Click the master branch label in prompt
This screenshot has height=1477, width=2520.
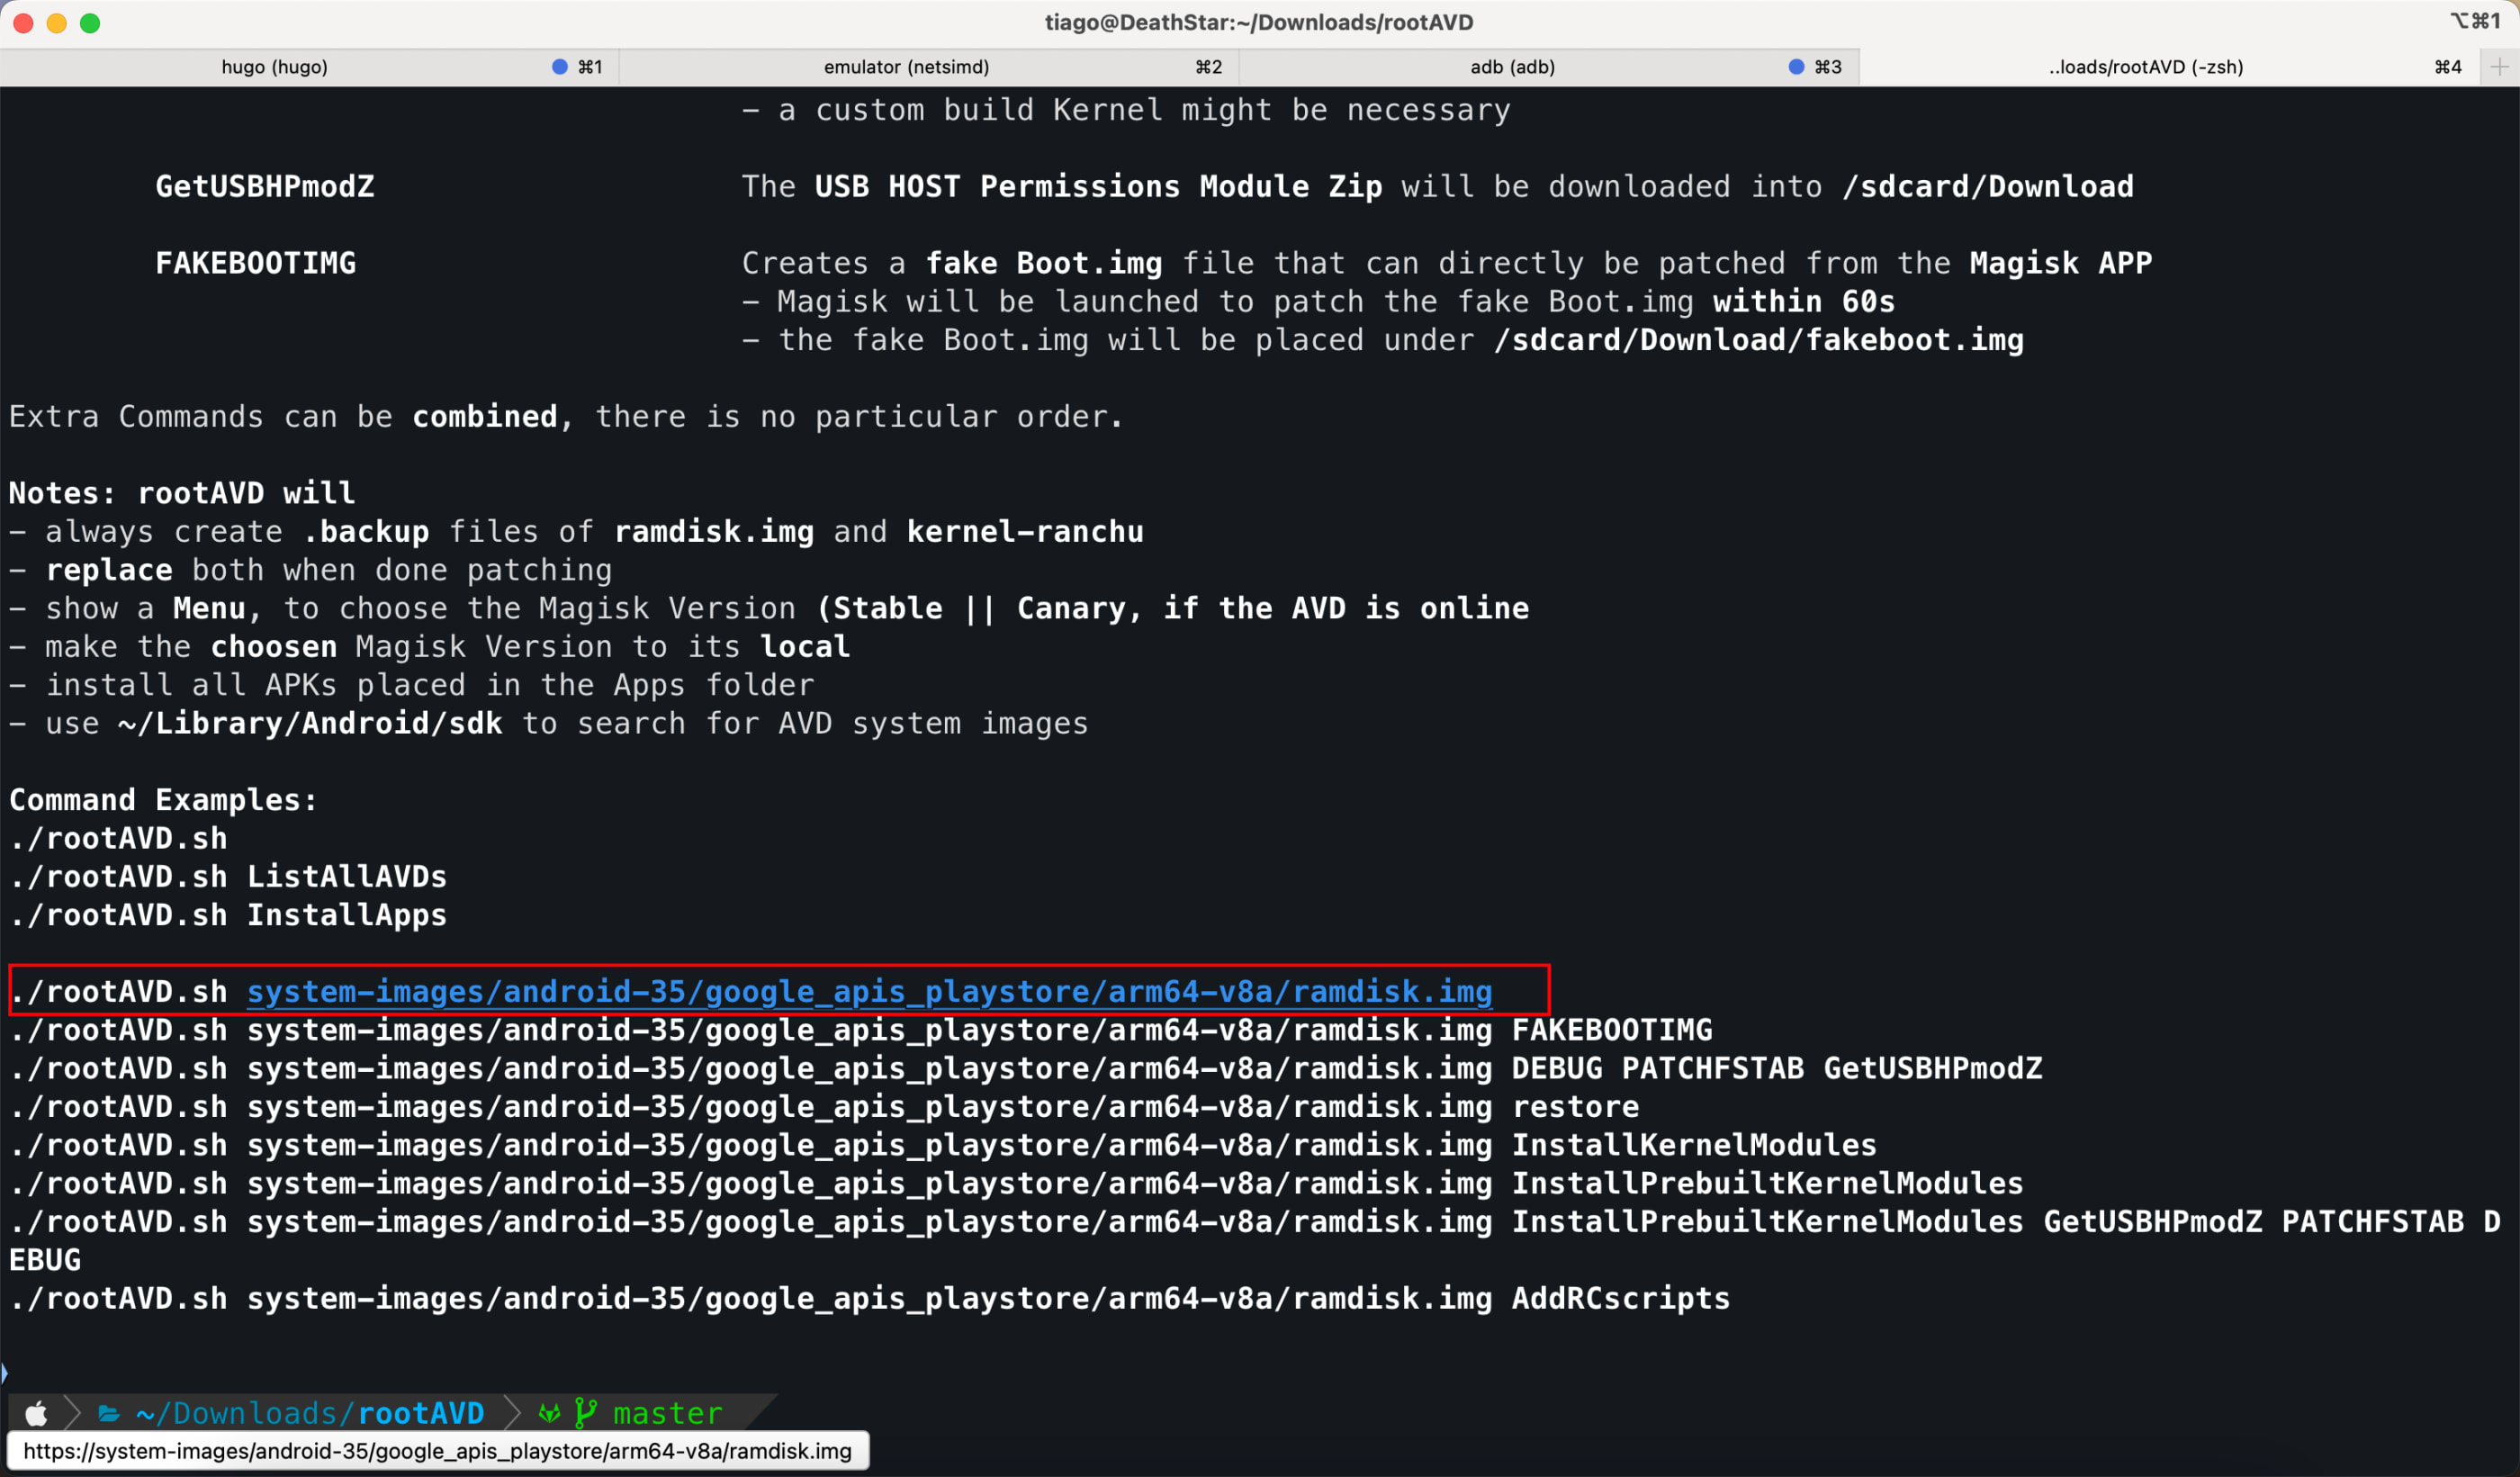[x=667, y=1413]
